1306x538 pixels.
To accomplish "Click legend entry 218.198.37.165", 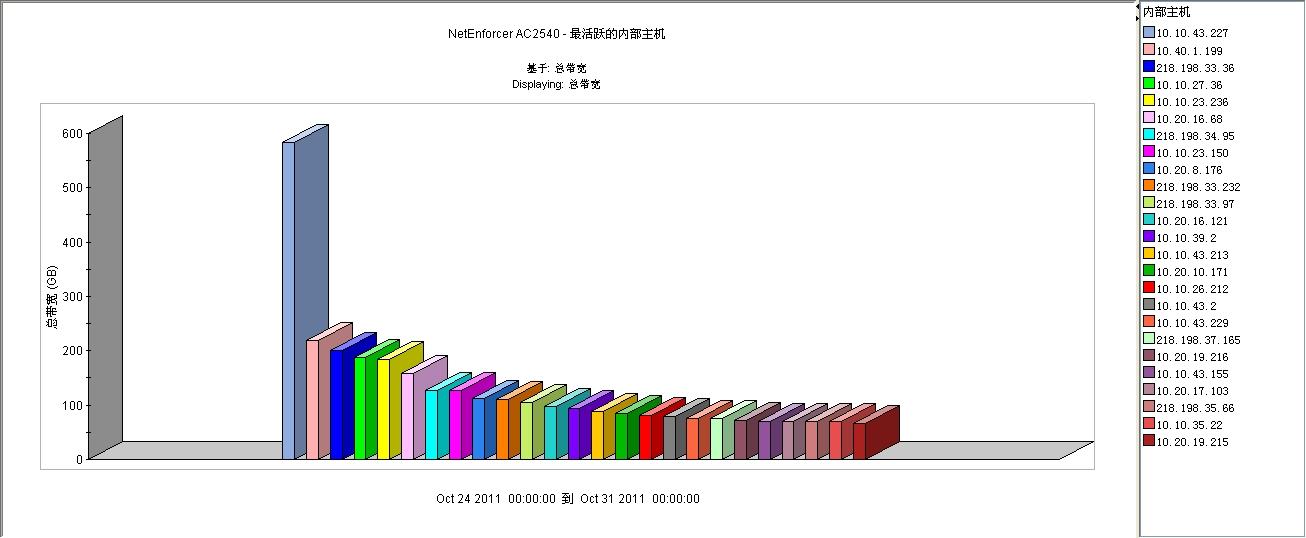I will click(x=1197, y=340).
